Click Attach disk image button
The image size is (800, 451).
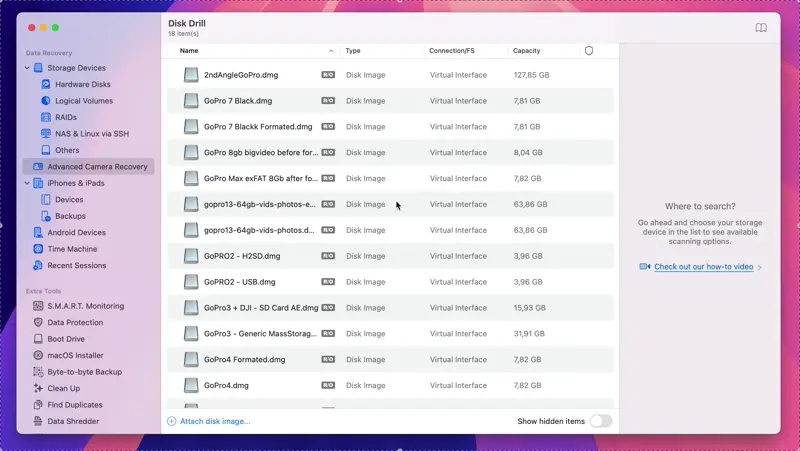coord(209,421)
